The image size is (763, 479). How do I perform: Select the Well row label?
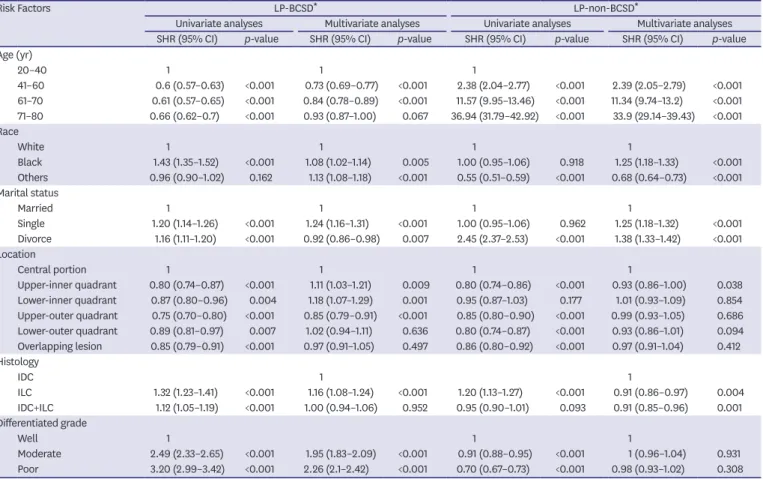[28, 439]
